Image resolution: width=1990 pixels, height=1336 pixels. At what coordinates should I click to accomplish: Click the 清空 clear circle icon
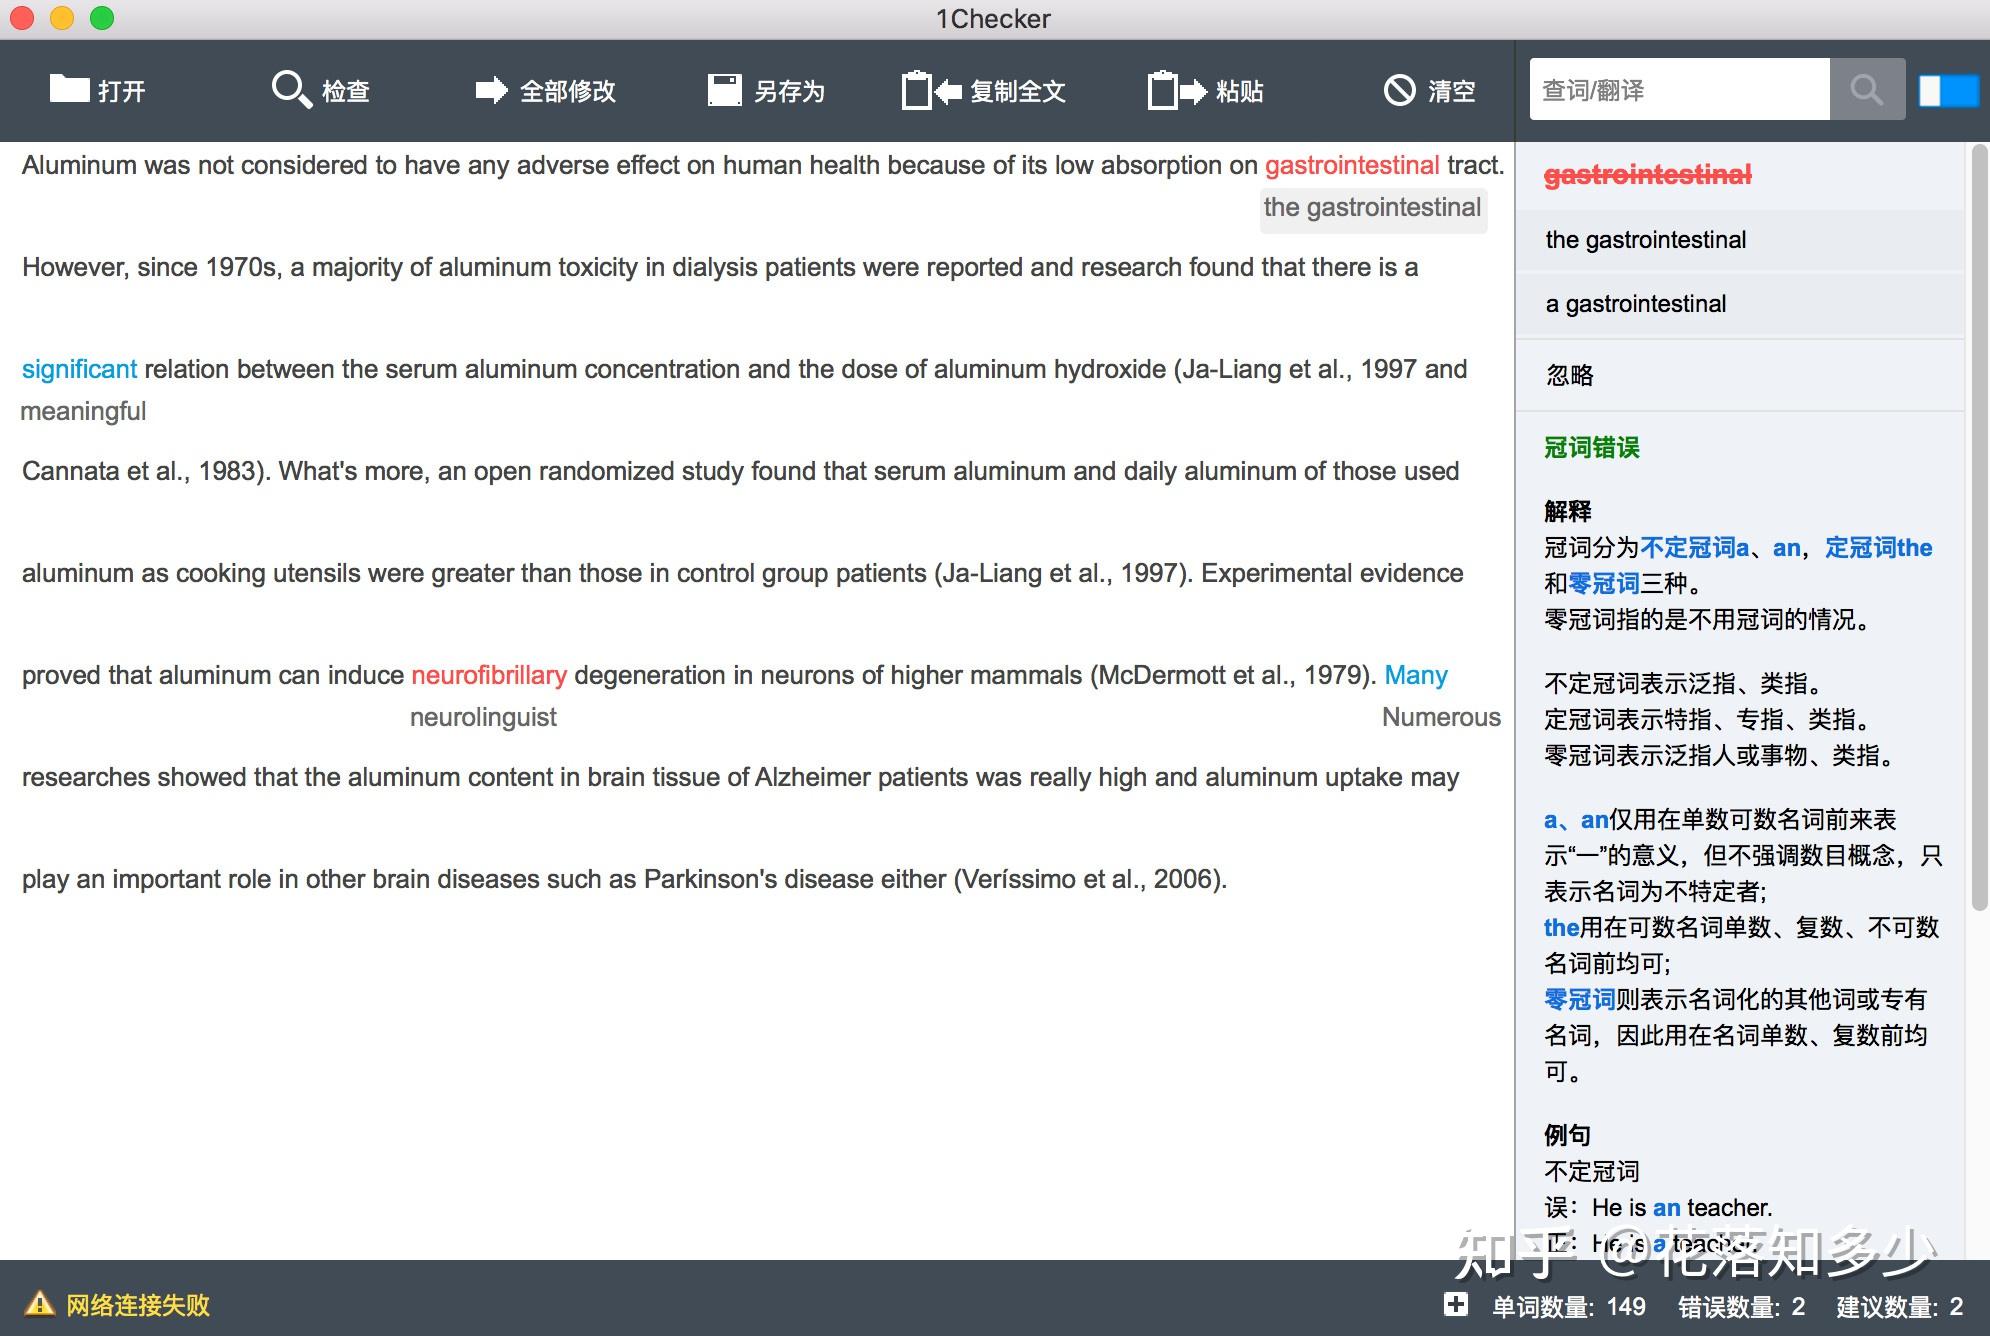[x=1399, y=90]
